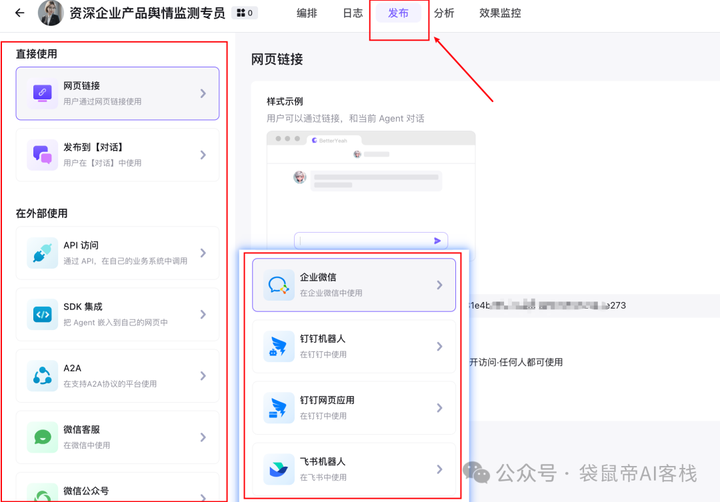720x502 pixels.
Task: Expand the 钉钉网页应用 chevron
Action: (439, 408)
